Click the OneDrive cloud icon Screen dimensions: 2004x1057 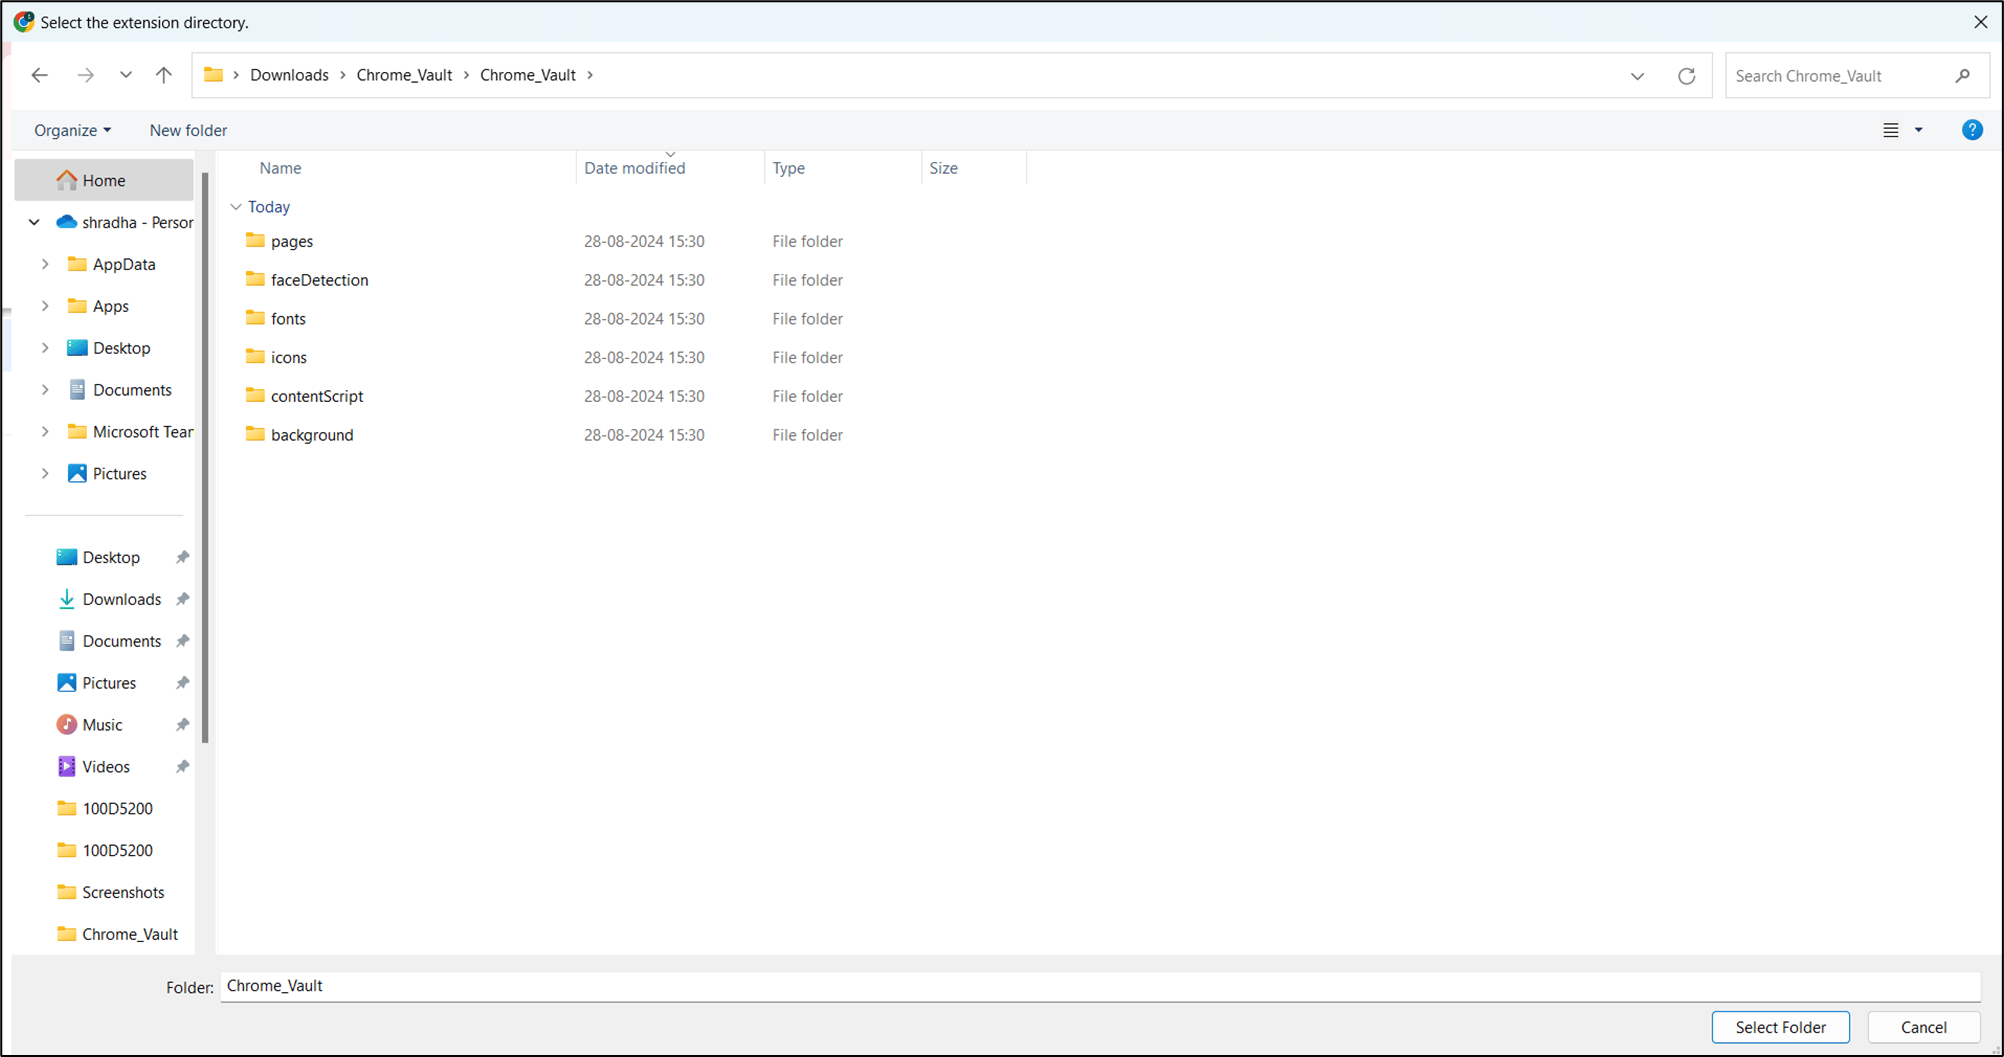click(x=66, y=222)
